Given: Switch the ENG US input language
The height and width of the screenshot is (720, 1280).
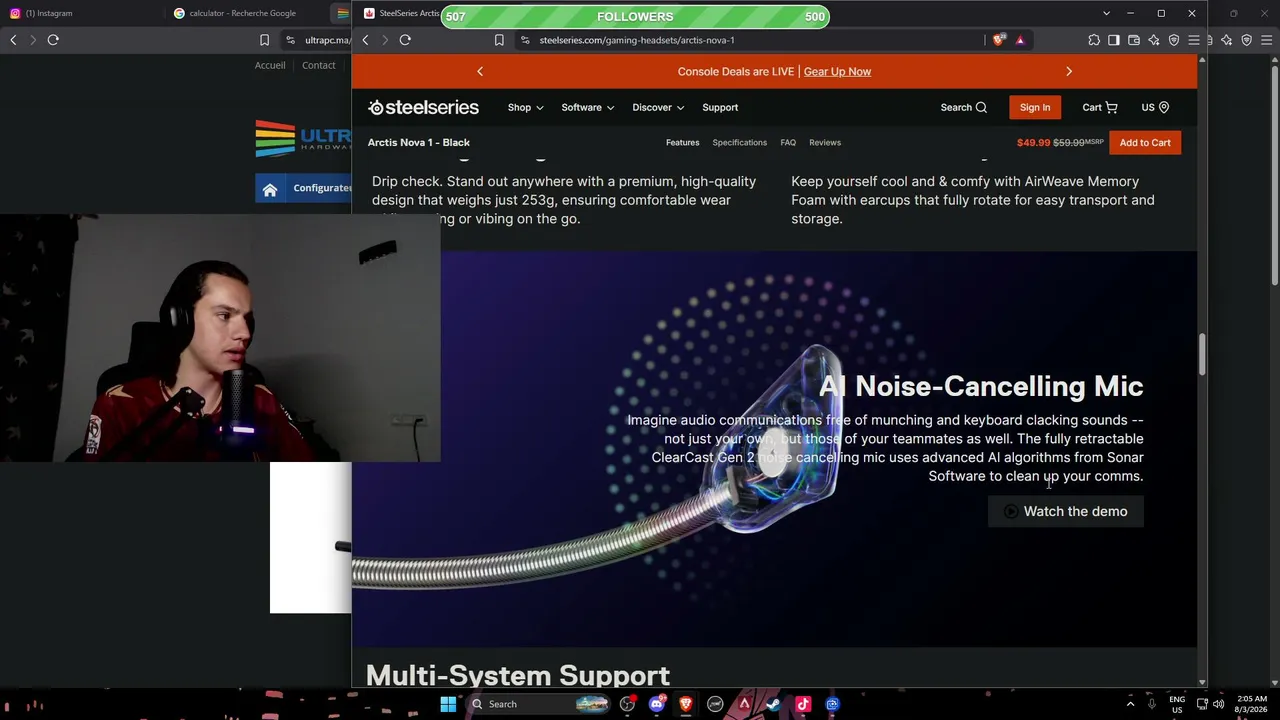Looking at the screenshot, I should (1177, 704).
